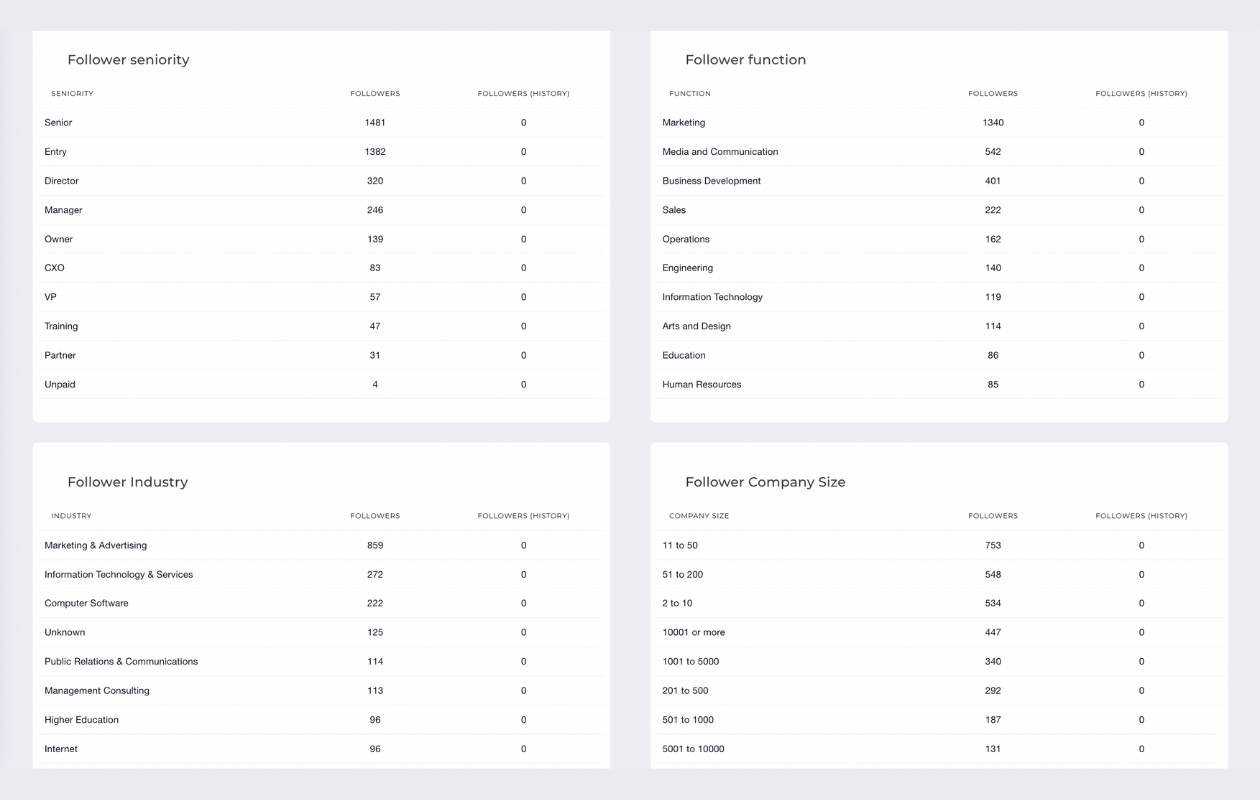Click the Operations function label
The width and height of the screenshot is (1260, 800).
(x=686, y=239)
